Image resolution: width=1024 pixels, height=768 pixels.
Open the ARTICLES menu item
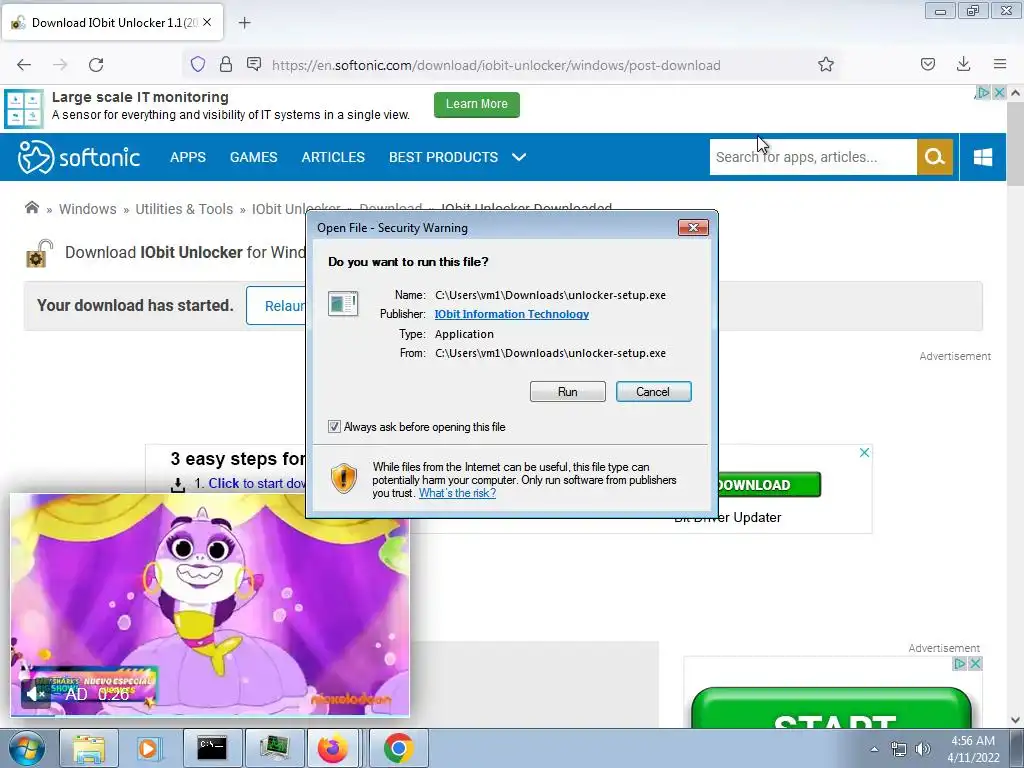333,157
